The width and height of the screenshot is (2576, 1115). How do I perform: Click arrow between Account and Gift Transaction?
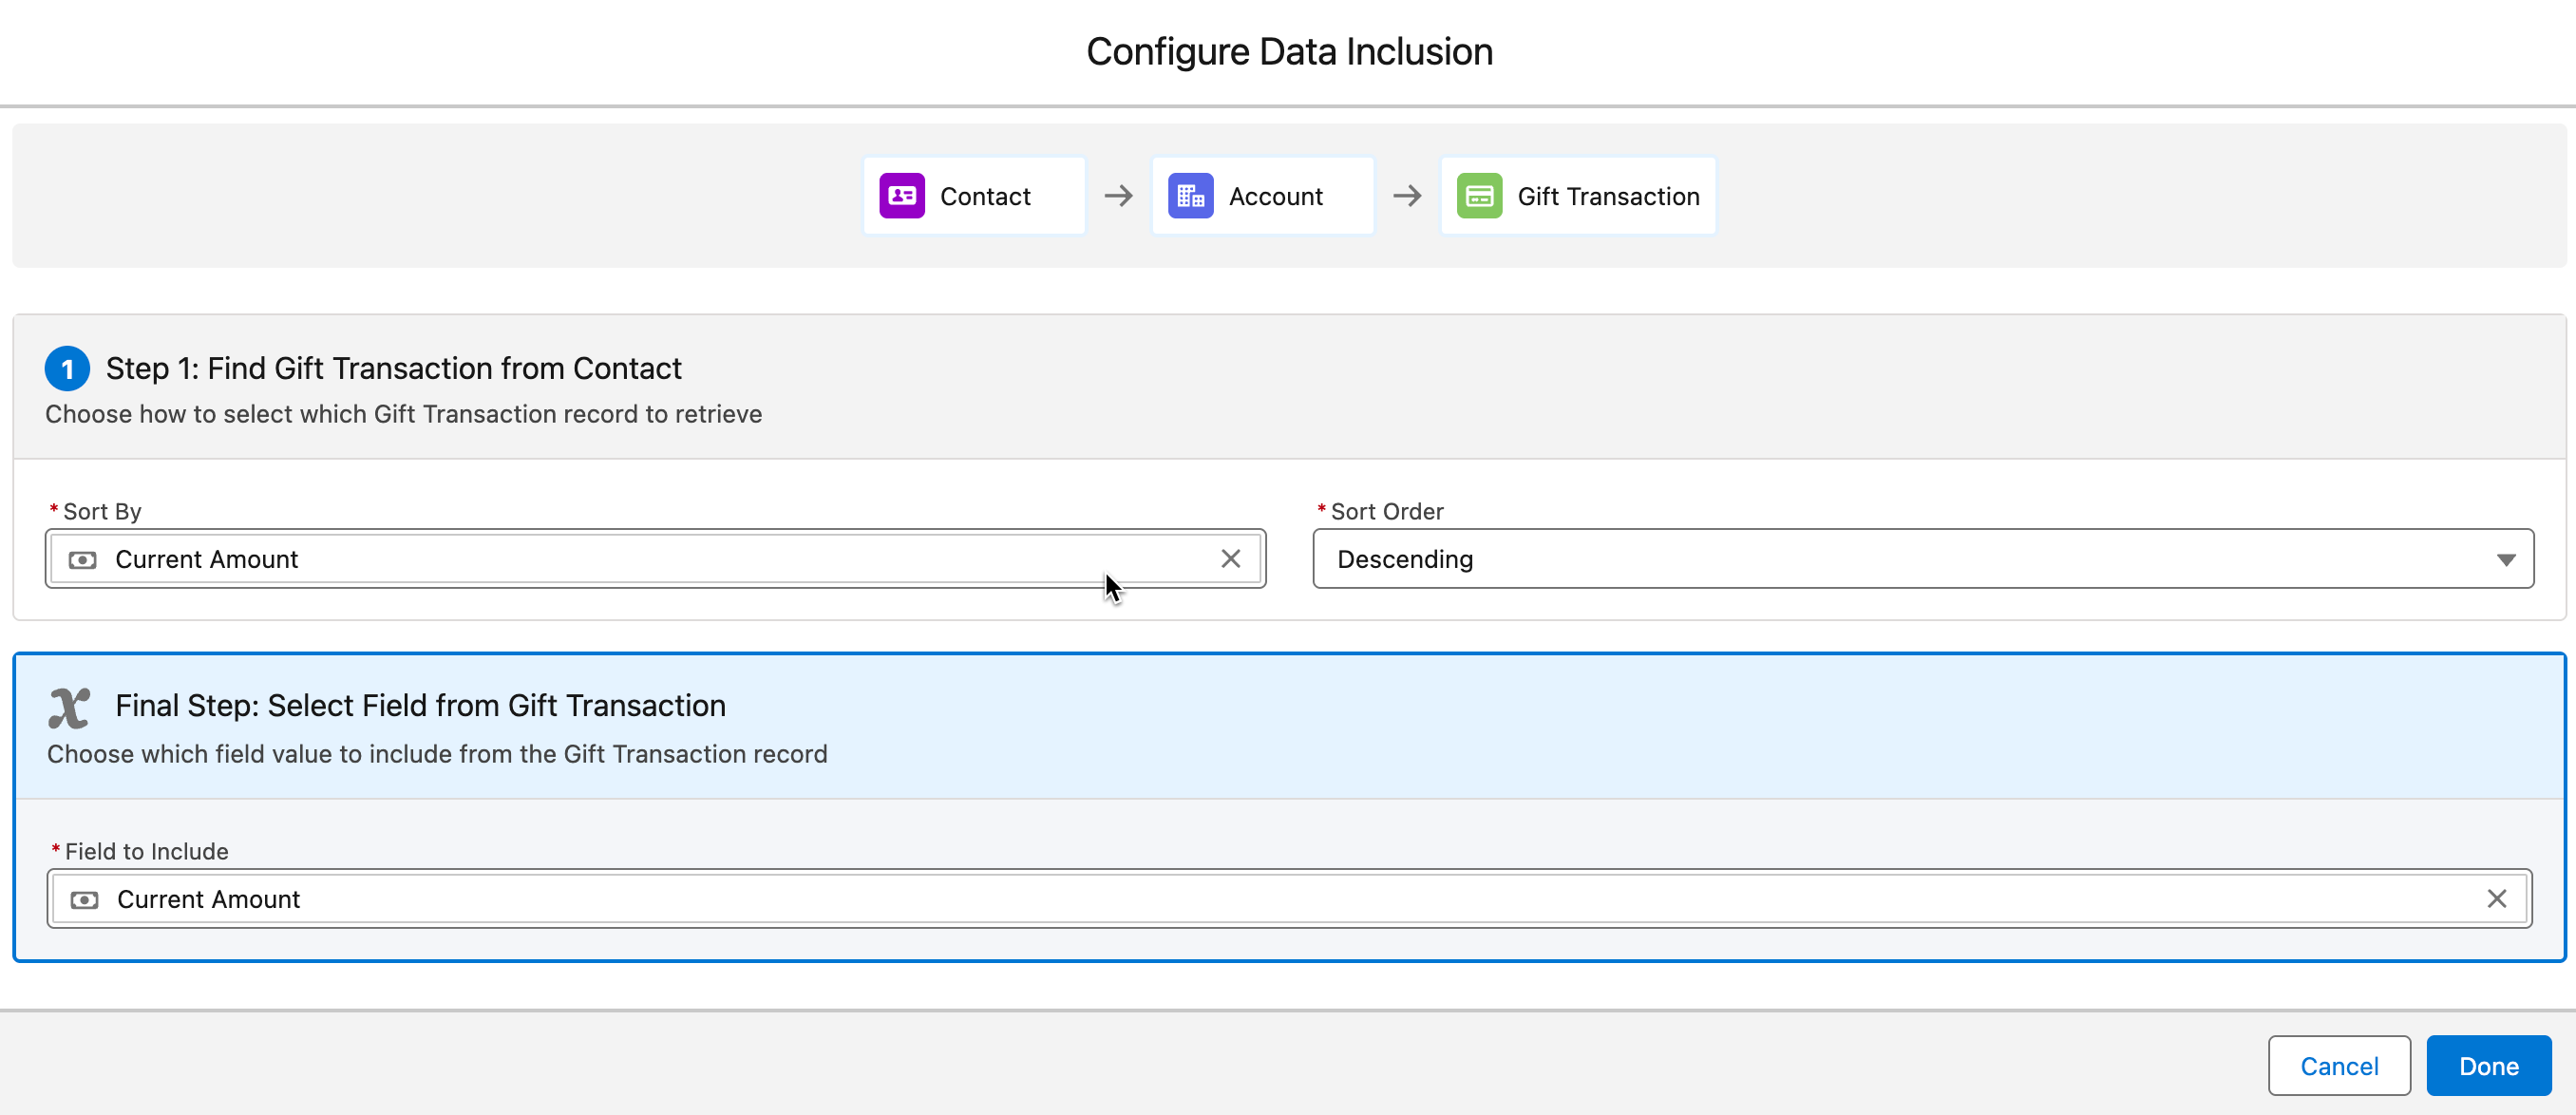(1406, 196)
